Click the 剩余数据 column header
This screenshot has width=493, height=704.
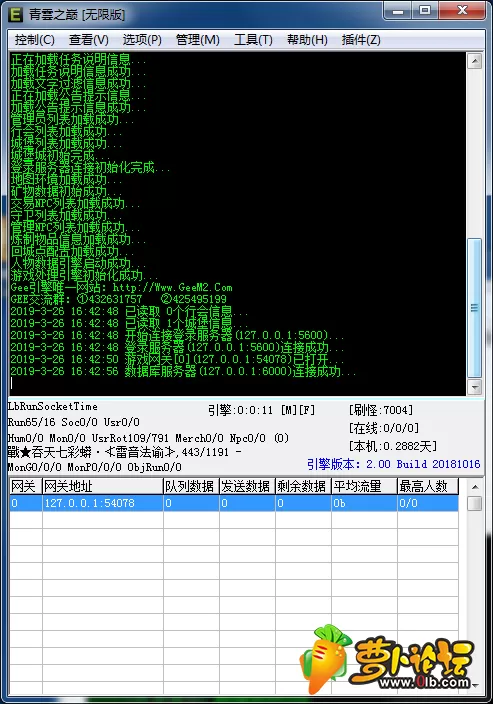pos(303,486)
